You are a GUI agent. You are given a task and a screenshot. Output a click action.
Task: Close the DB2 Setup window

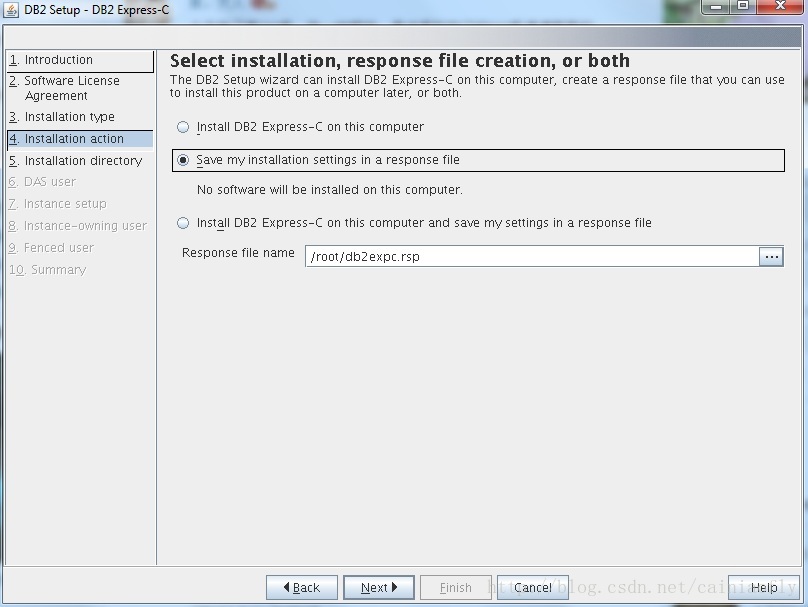780,6
